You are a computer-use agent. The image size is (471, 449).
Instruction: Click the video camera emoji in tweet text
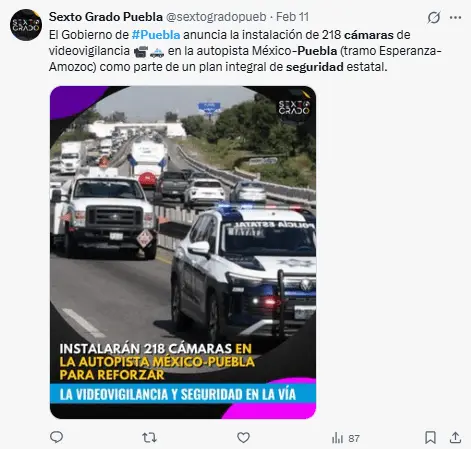(x=141, y=52)
